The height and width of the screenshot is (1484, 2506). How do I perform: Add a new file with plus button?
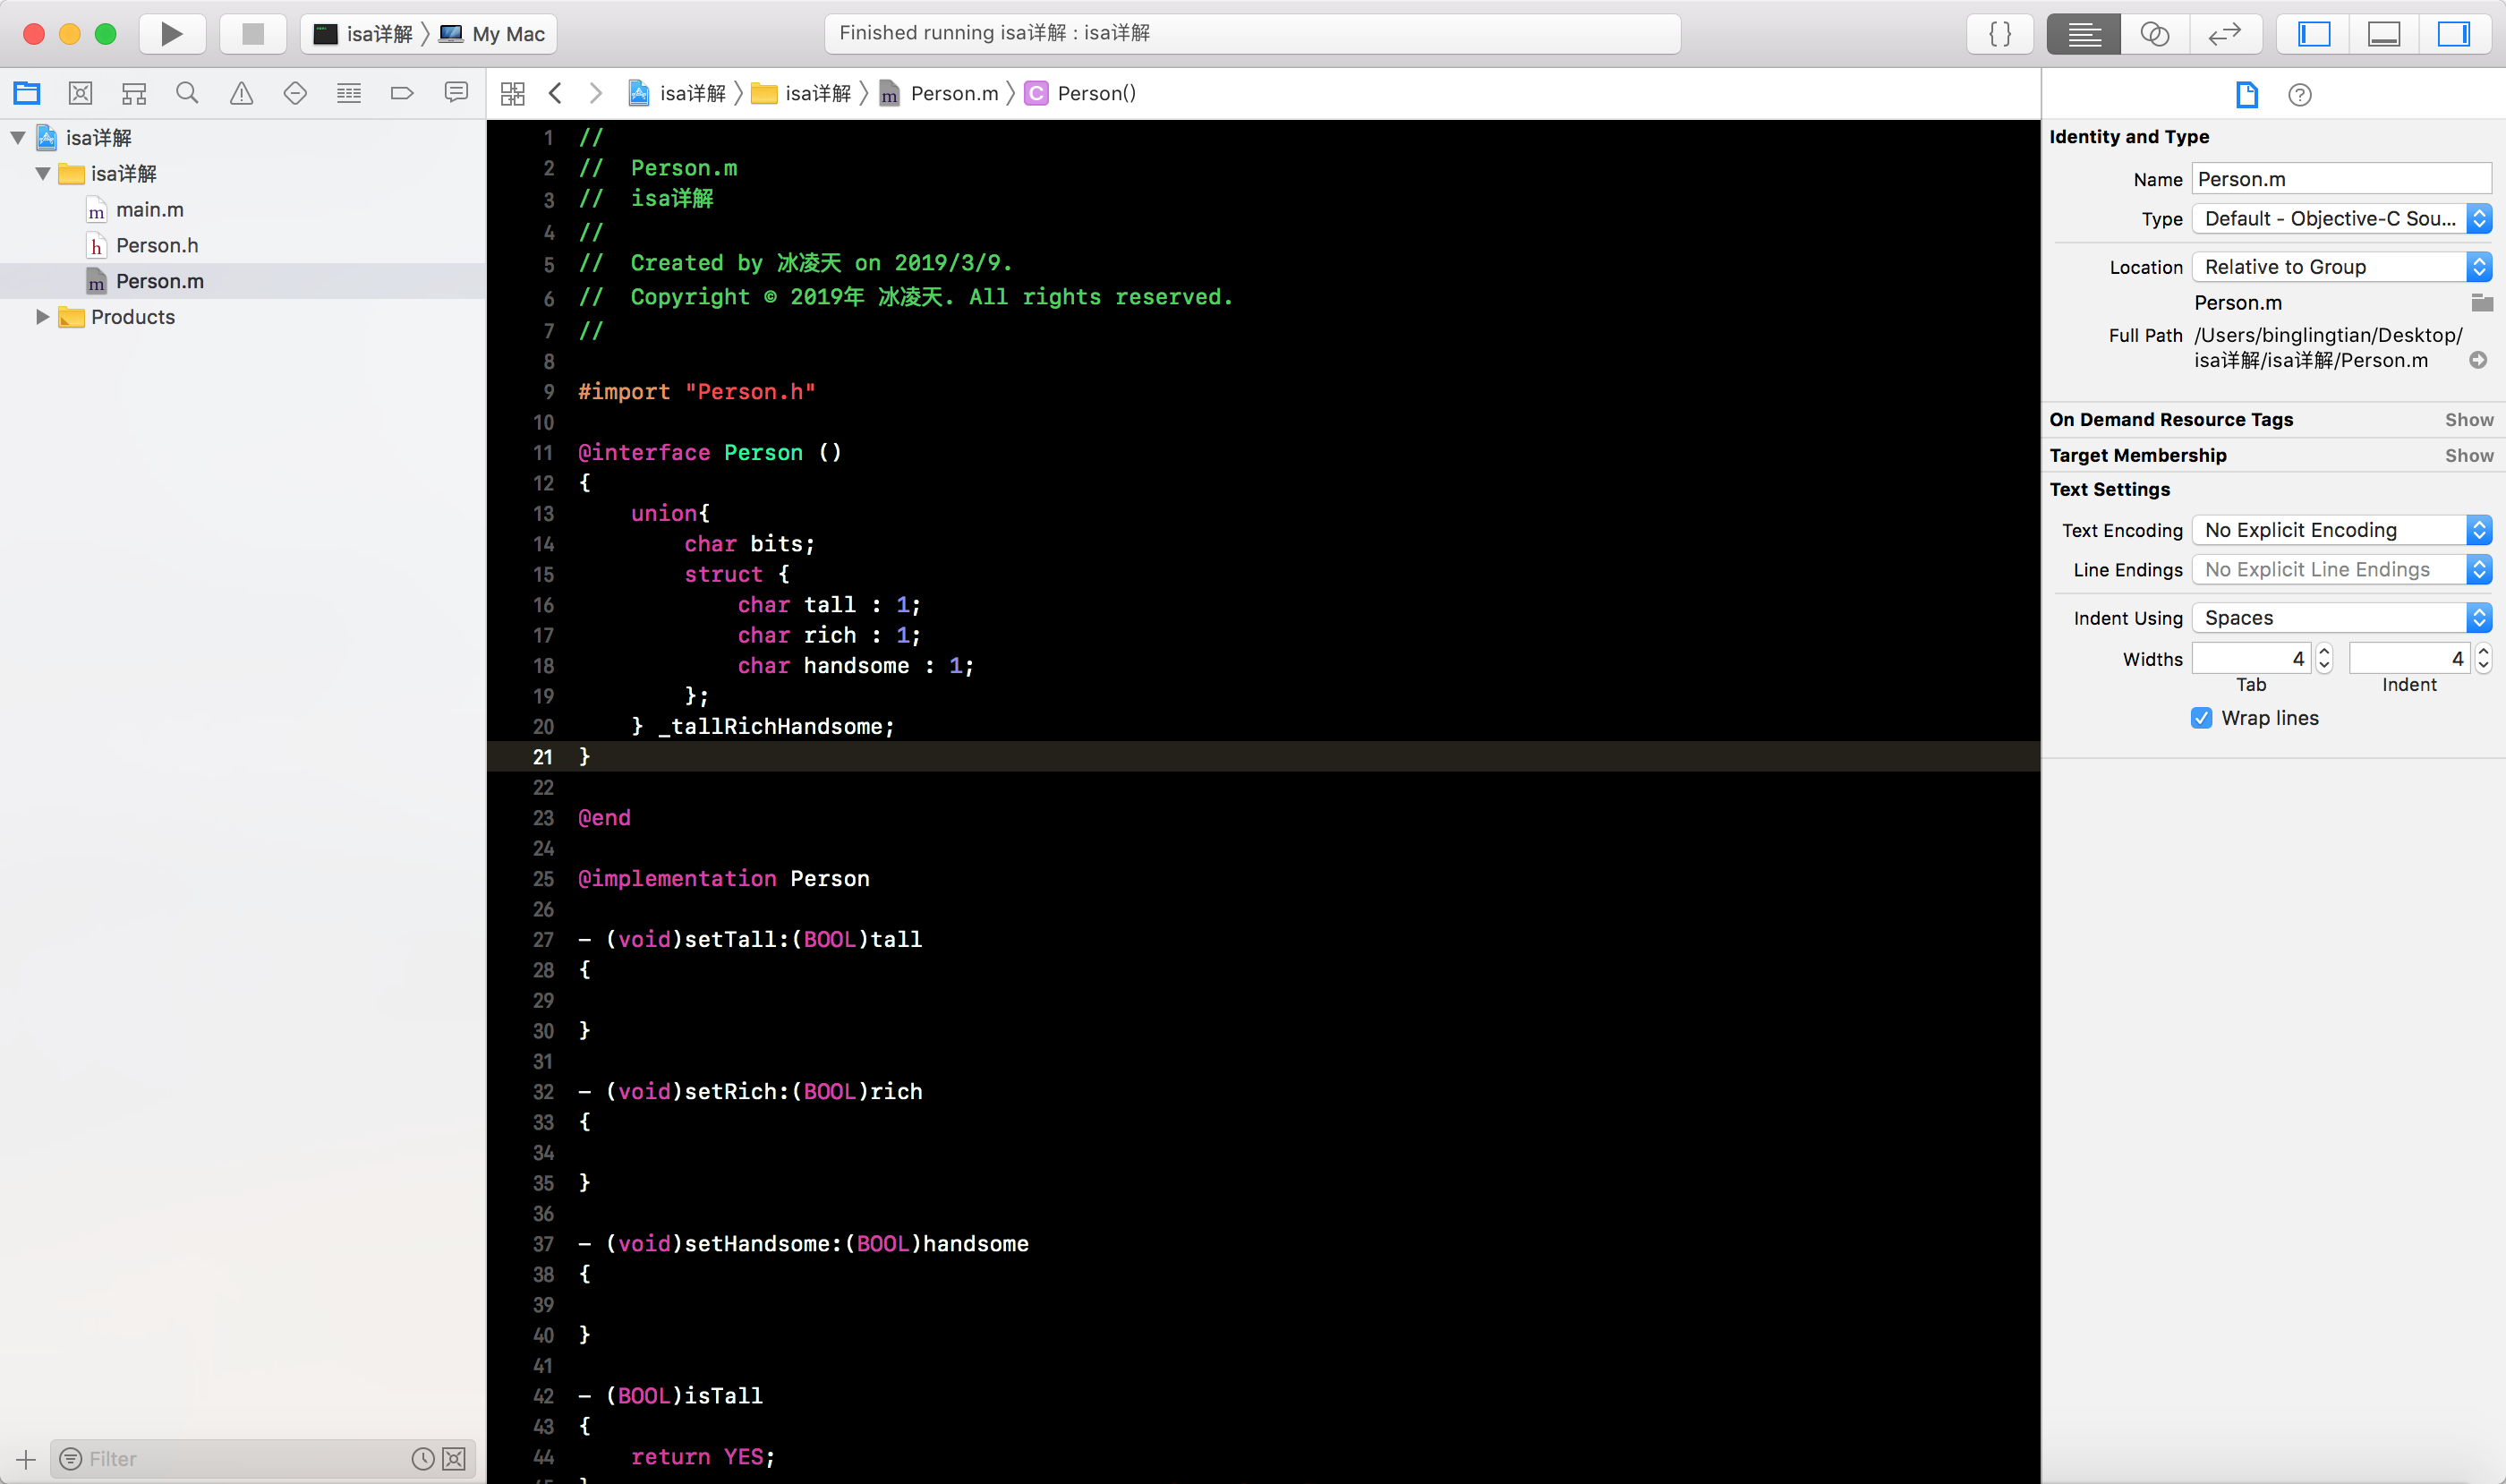coord(26,1459)
